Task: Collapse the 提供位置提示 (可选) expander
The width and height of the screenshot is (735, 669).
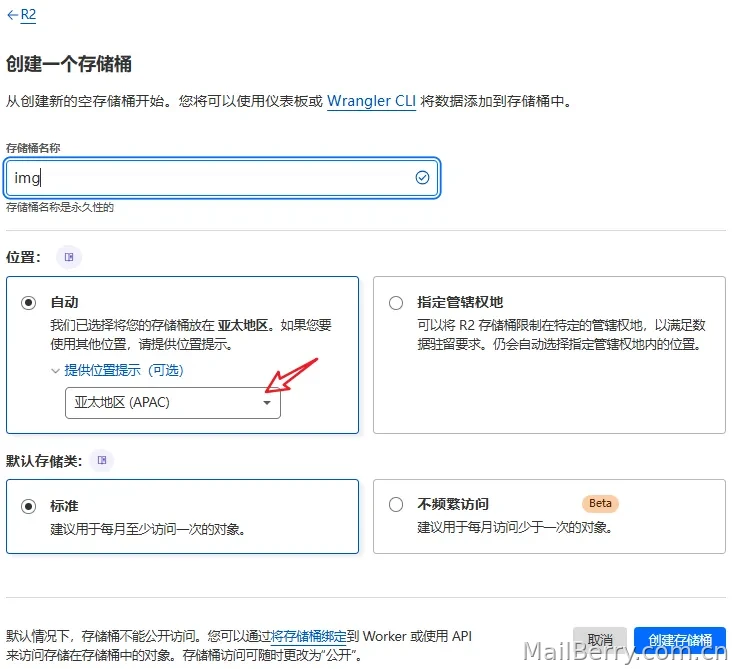Action: tap(117, 371)
